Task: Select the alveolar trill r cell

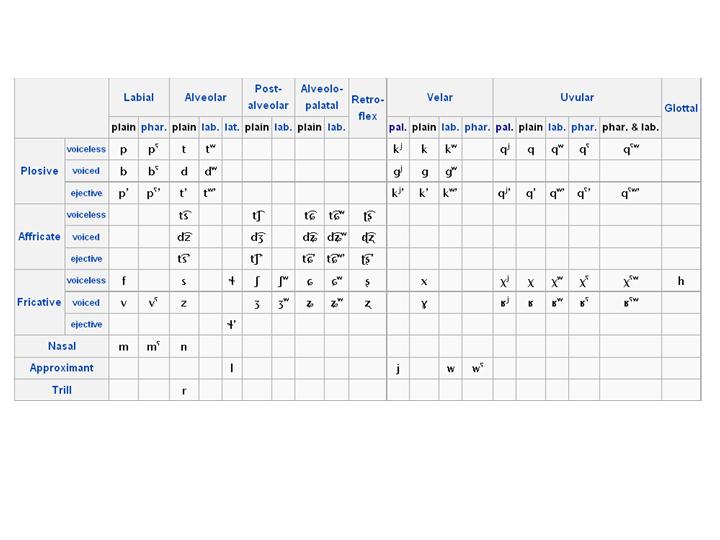Action: (x=184, y=390)
